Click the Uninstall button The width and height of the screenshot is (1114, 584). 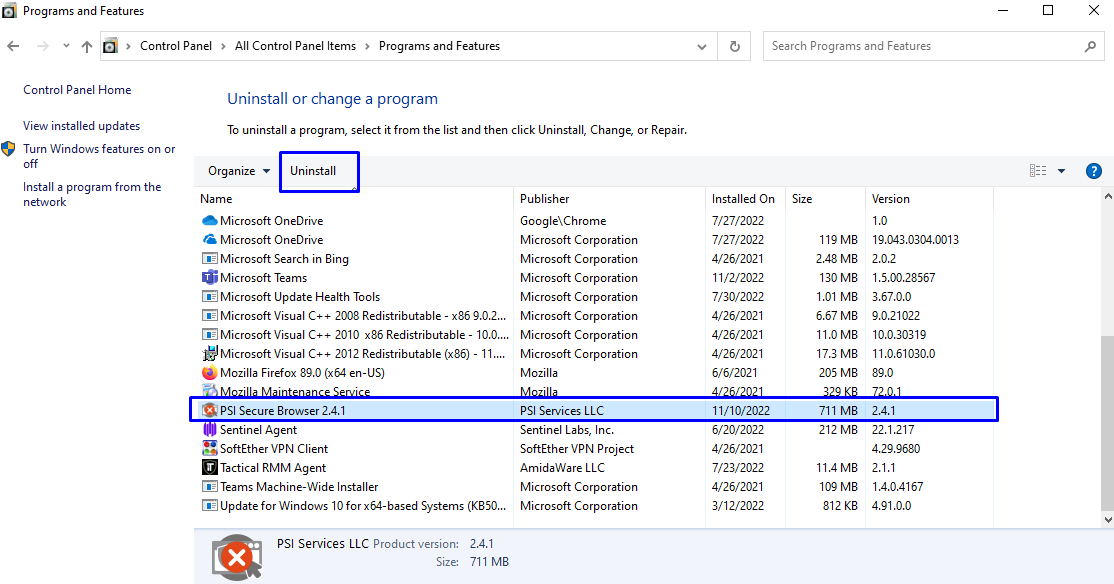coord(318,170)
